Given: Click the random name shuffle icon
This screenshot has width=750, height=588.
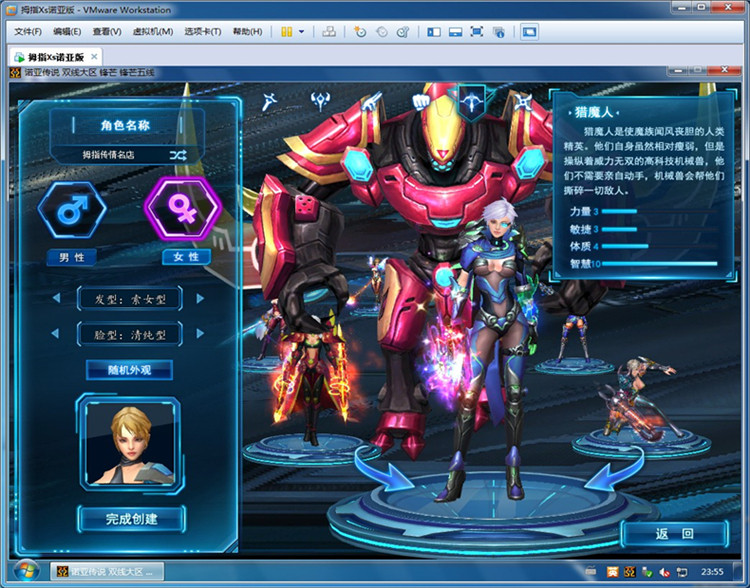Looking at the screenshot, I should pyautogui.click(x=178, y=155).
